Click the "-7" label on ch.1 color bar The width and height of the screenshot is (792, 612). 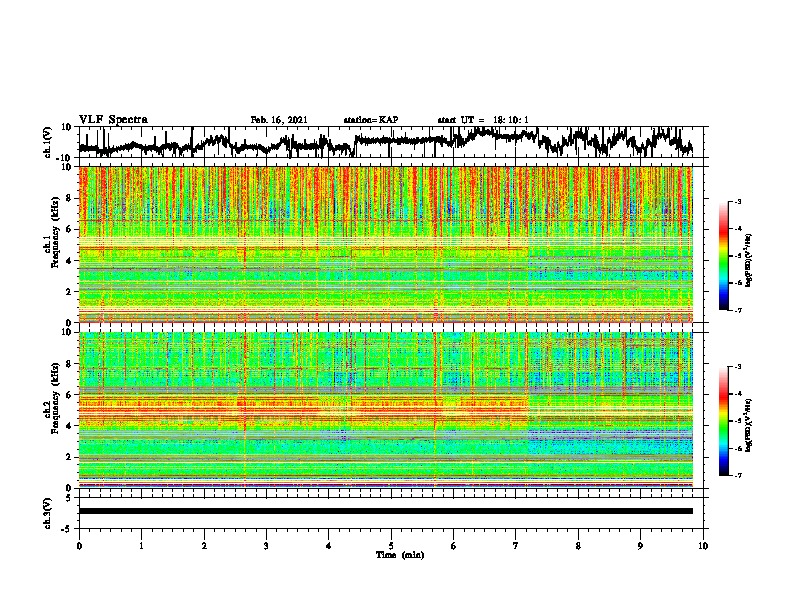click(x=737, y=310)
